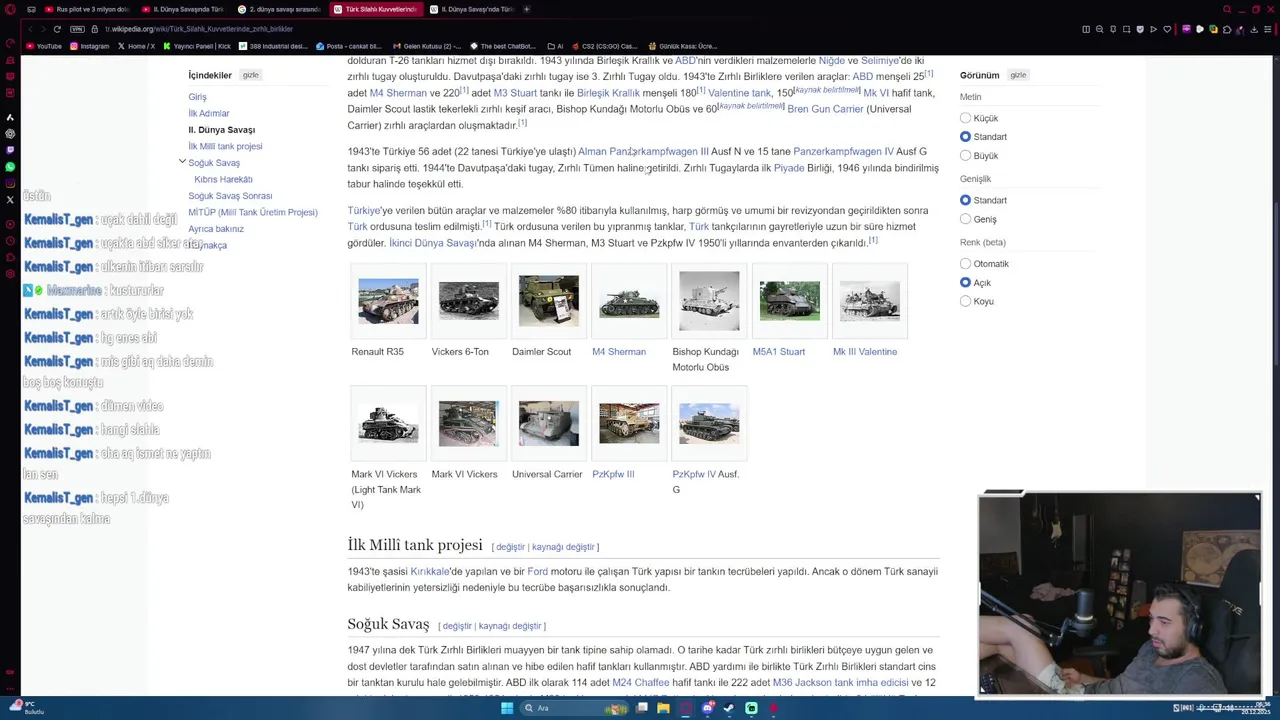Switch to the II. Dünya Savaşında Türk tab

coord(182,9)
